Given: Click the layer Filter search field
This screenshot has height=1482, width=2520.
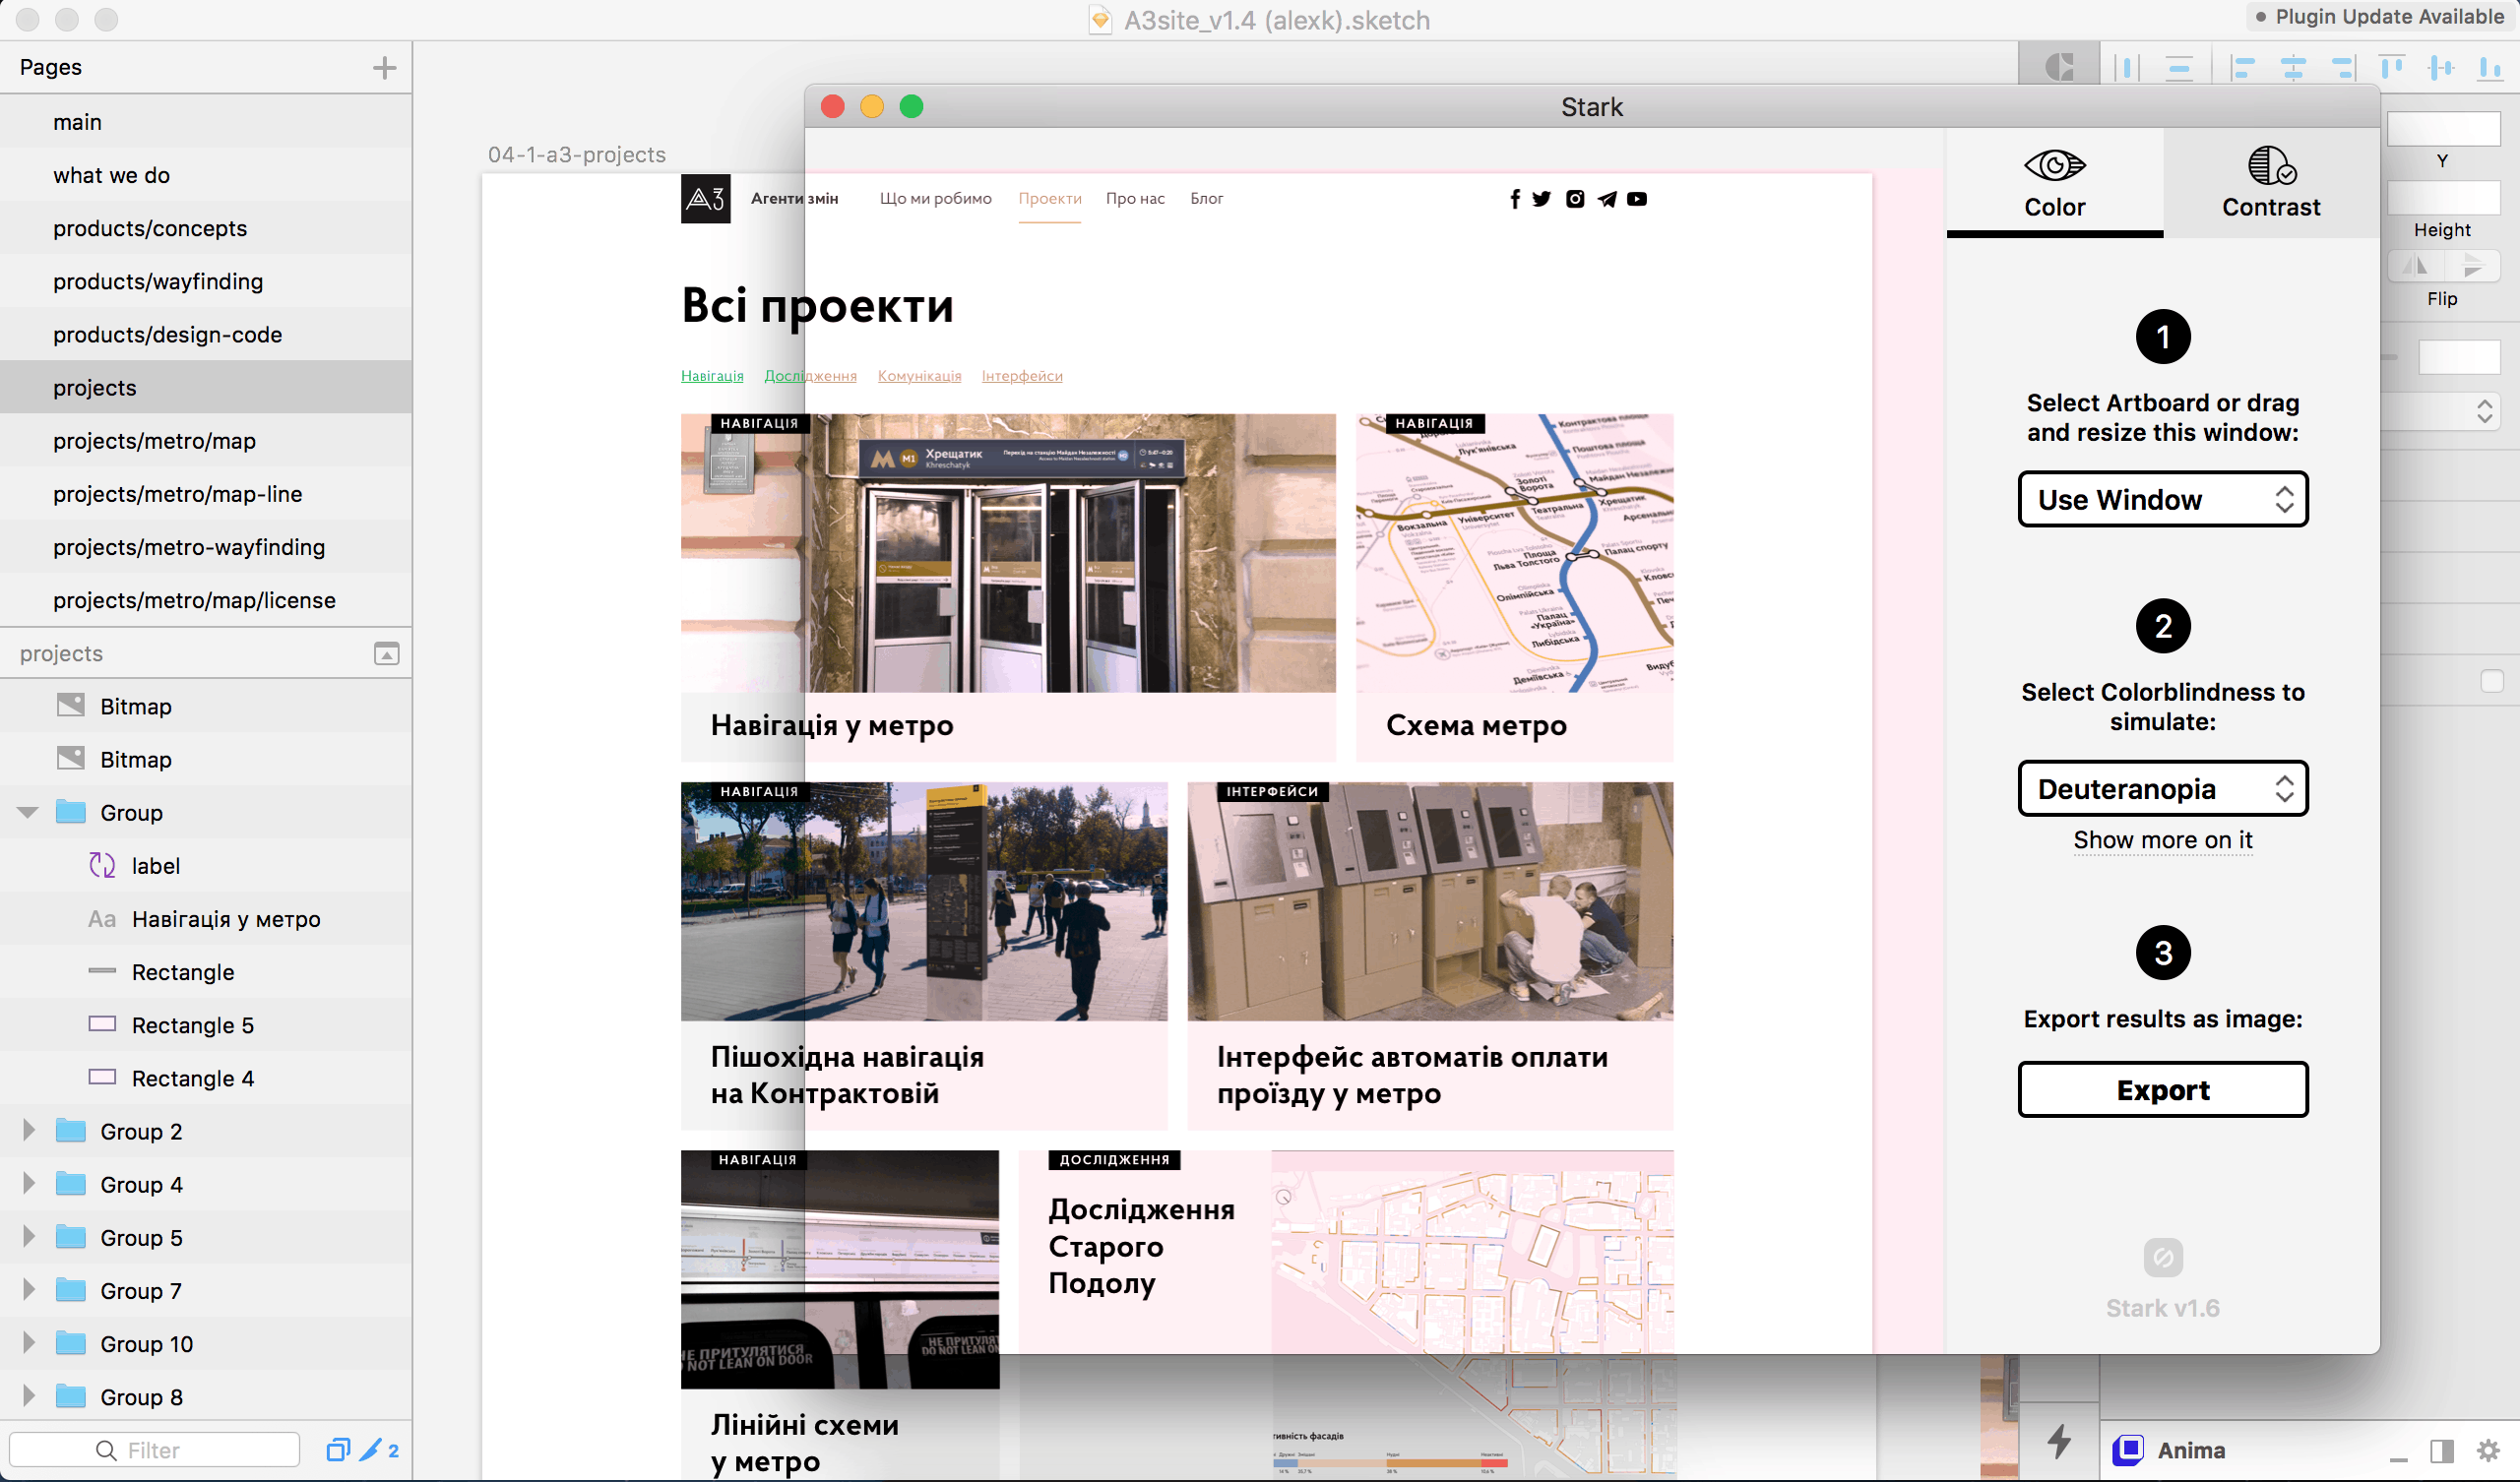Looking at the screenshot, I should pyautogui.click(x=154, y=1449).
